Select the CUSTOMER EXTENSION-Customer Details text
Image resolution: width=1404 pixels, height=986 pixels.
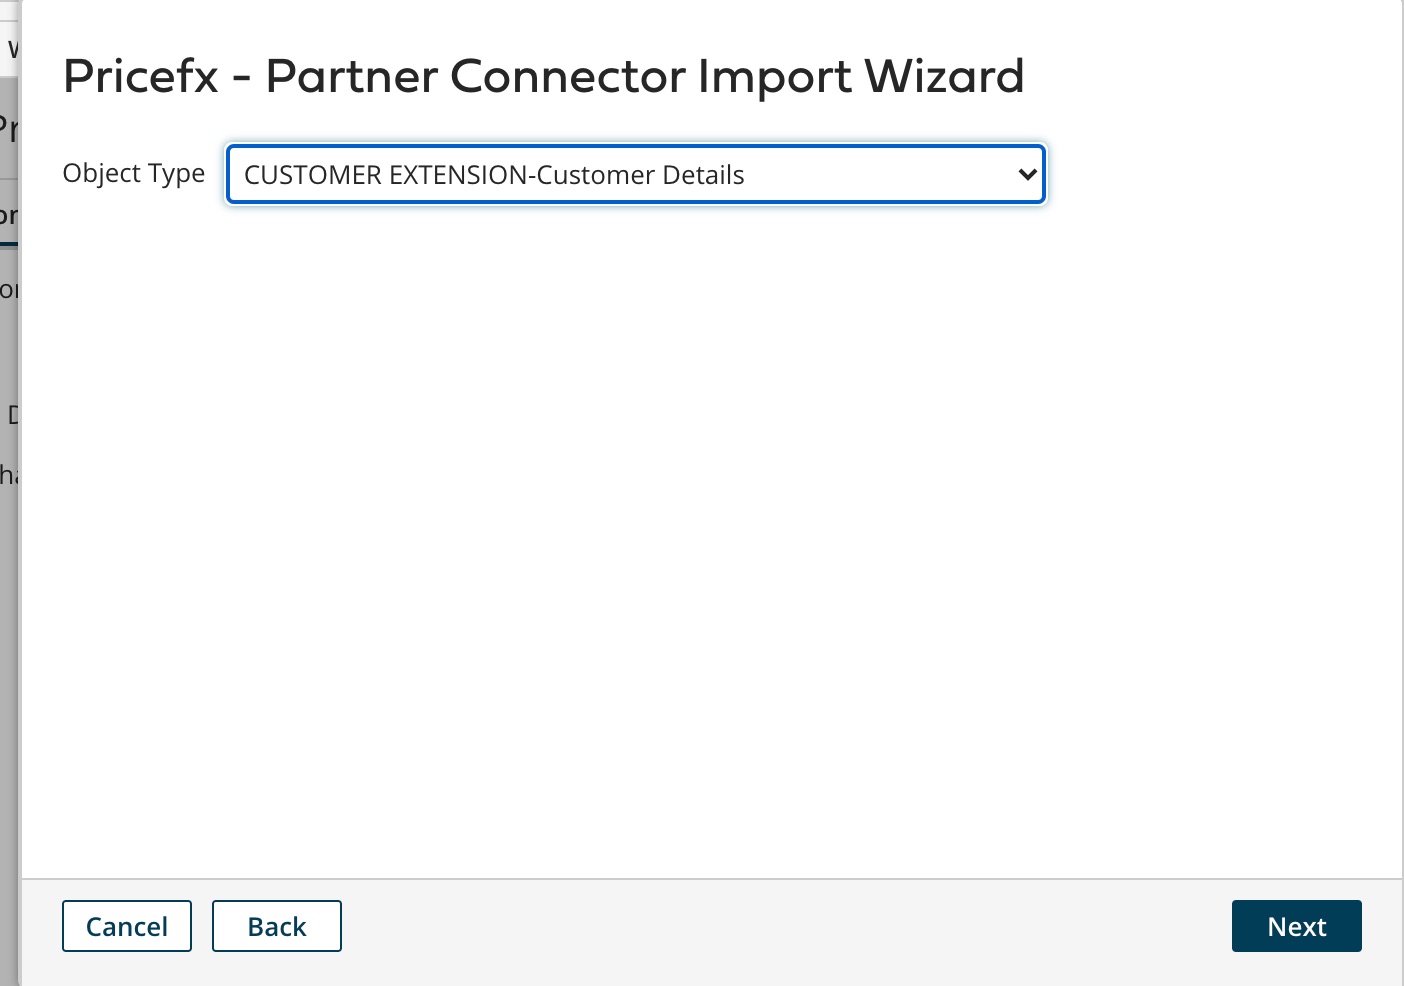click(494, 174)
